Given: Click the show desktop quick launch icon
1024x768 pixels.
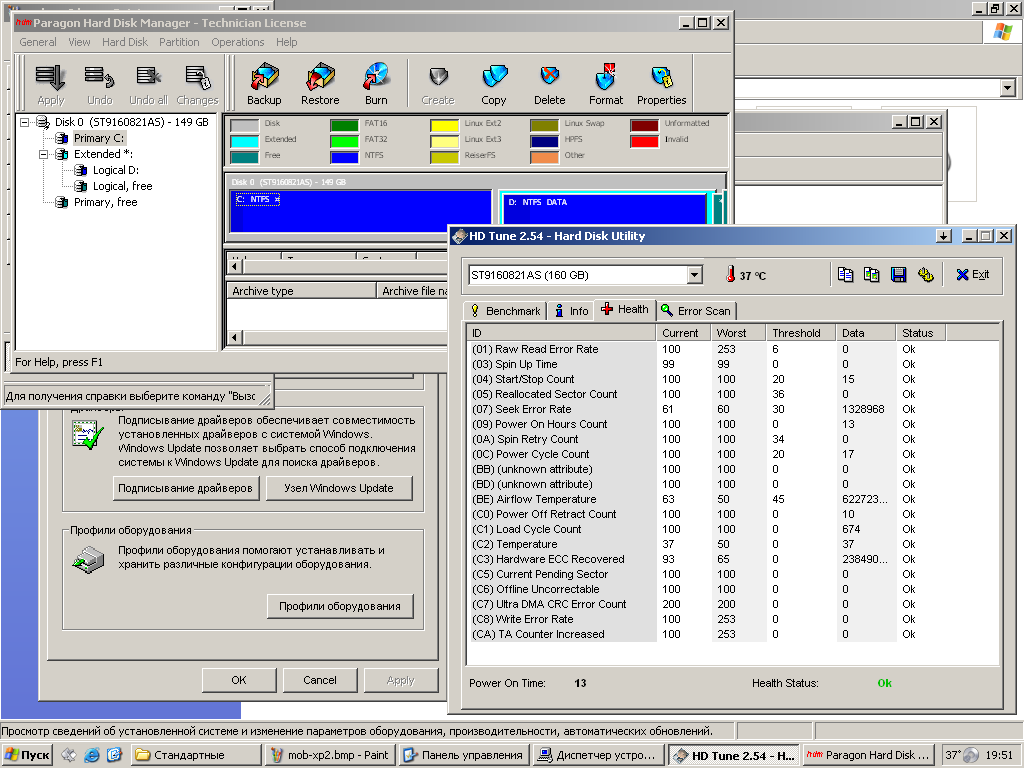Looking at the screenshot, I should 69,755.
